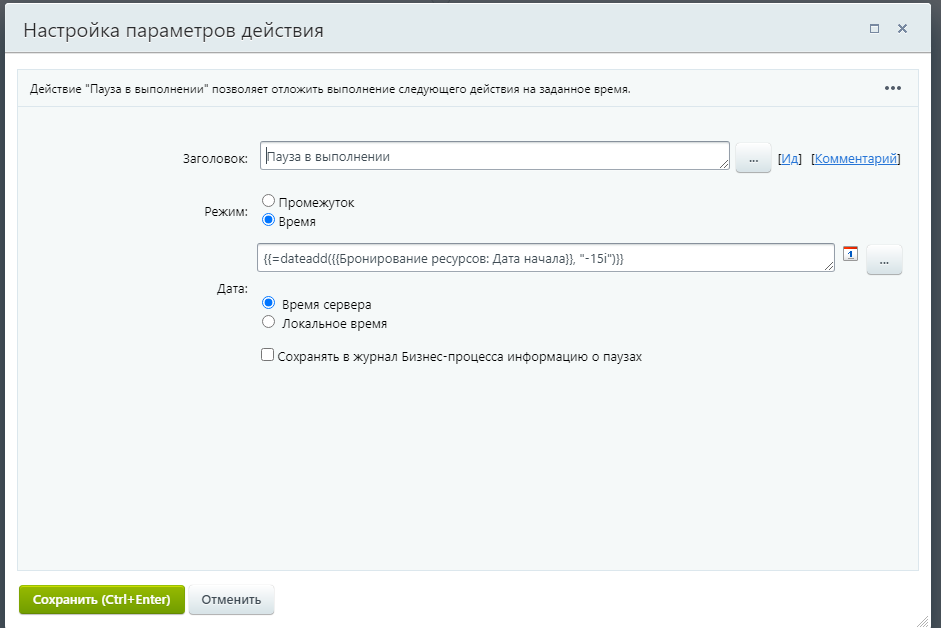Click the Отменить button
941x628 pixels.
tap(231, 600)
